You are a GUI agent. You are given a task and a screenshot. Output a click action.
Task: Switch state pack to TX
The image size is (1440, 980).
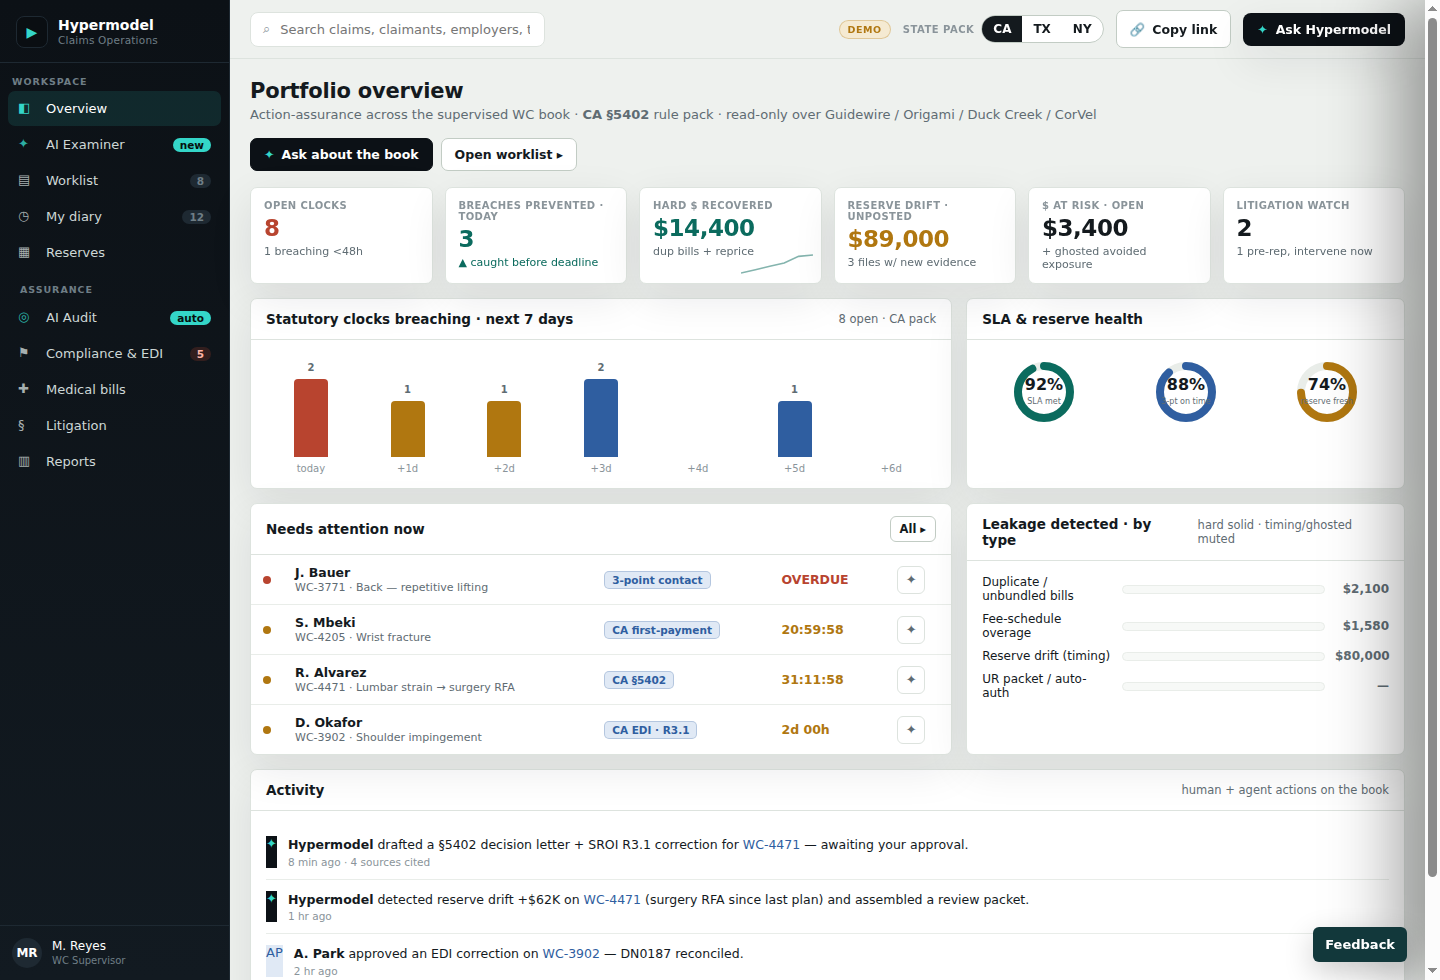pyautogui.click(x=1042, y=29)
